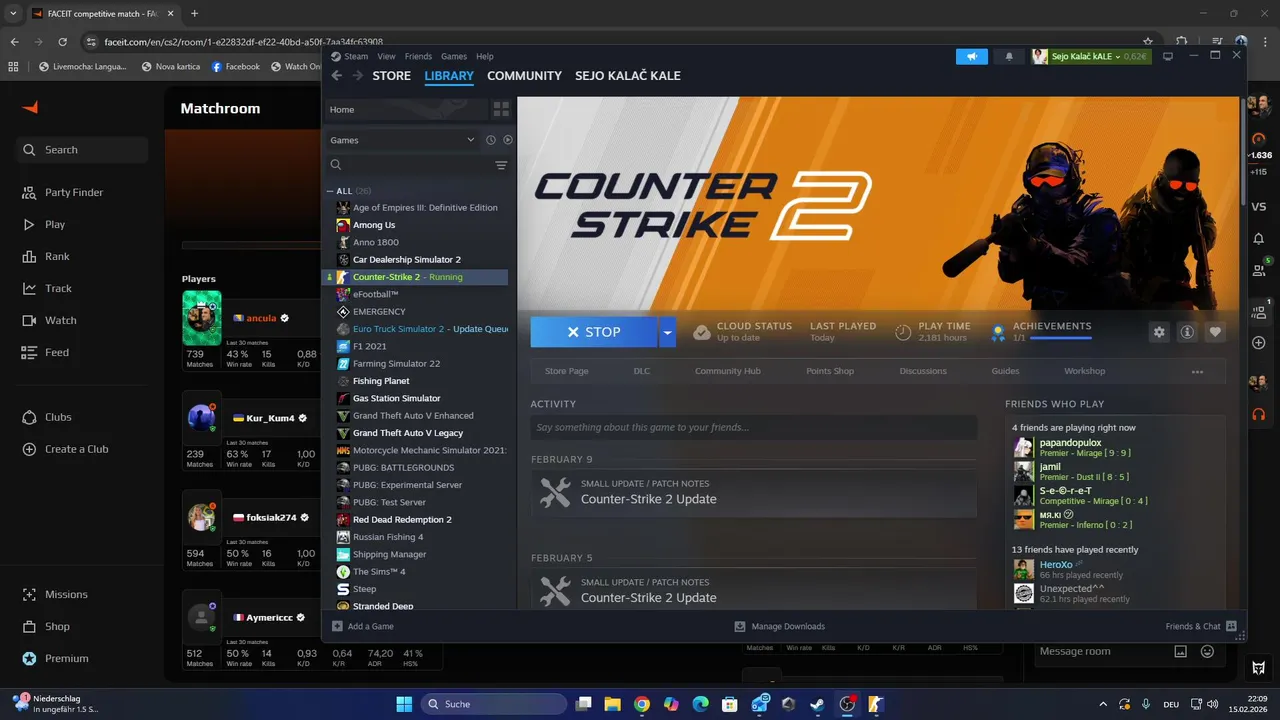Image resolution: width=1280 pixels, height=720 pixels.
Task: Open FACEIT Premium page in sidebar
Action: tap(66, 658)
